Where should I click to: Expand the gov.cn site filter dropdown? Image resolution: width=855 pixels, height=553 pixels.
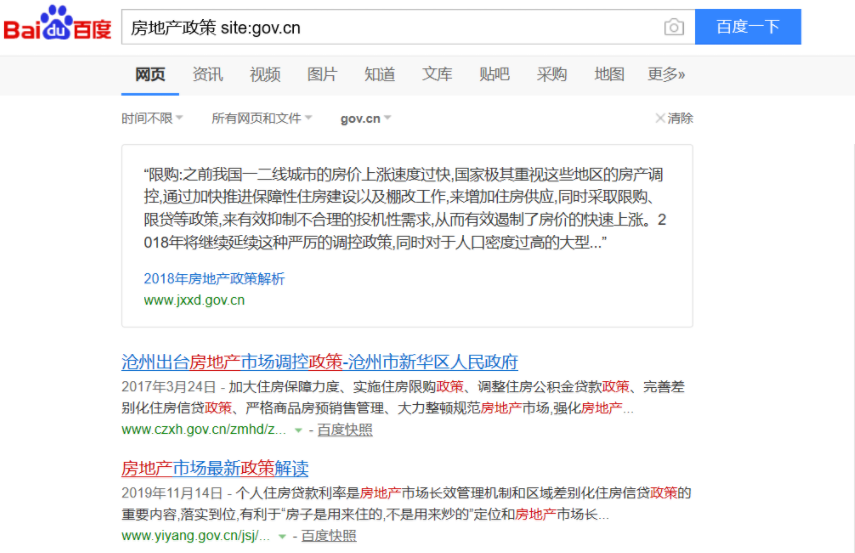[366, 118]
